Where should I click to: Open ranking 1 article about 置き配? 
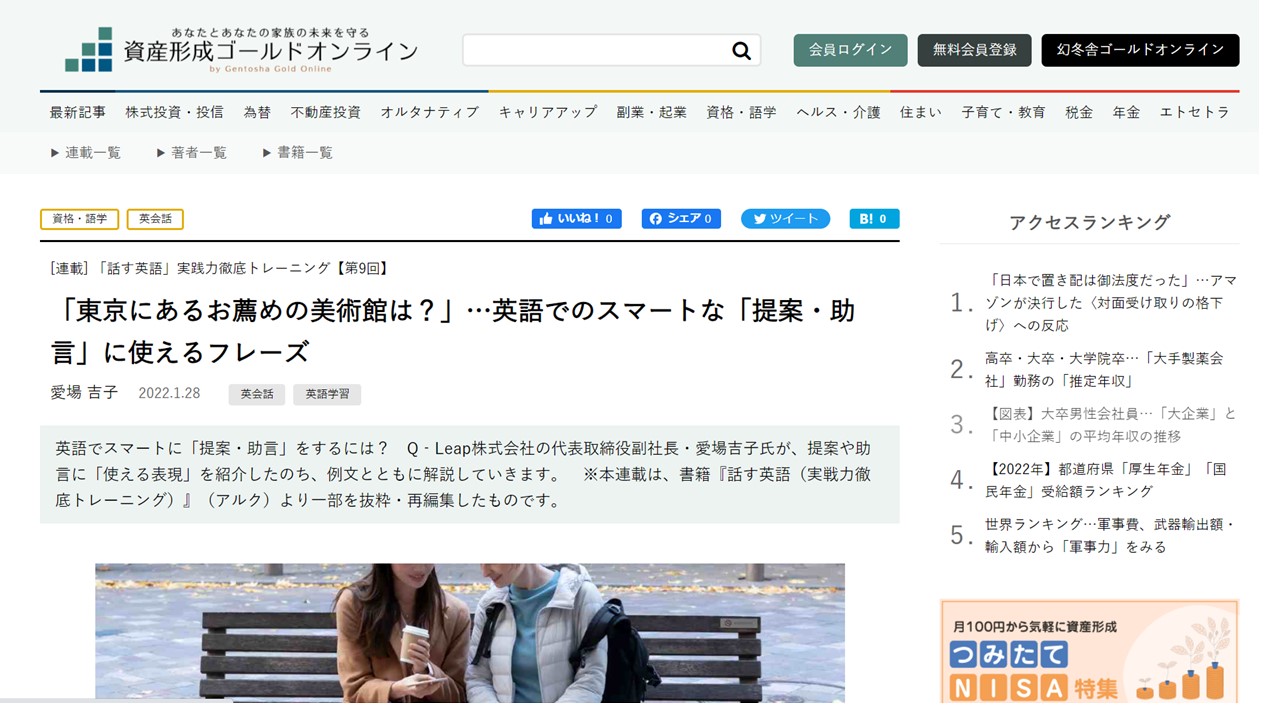point(1111,302)
